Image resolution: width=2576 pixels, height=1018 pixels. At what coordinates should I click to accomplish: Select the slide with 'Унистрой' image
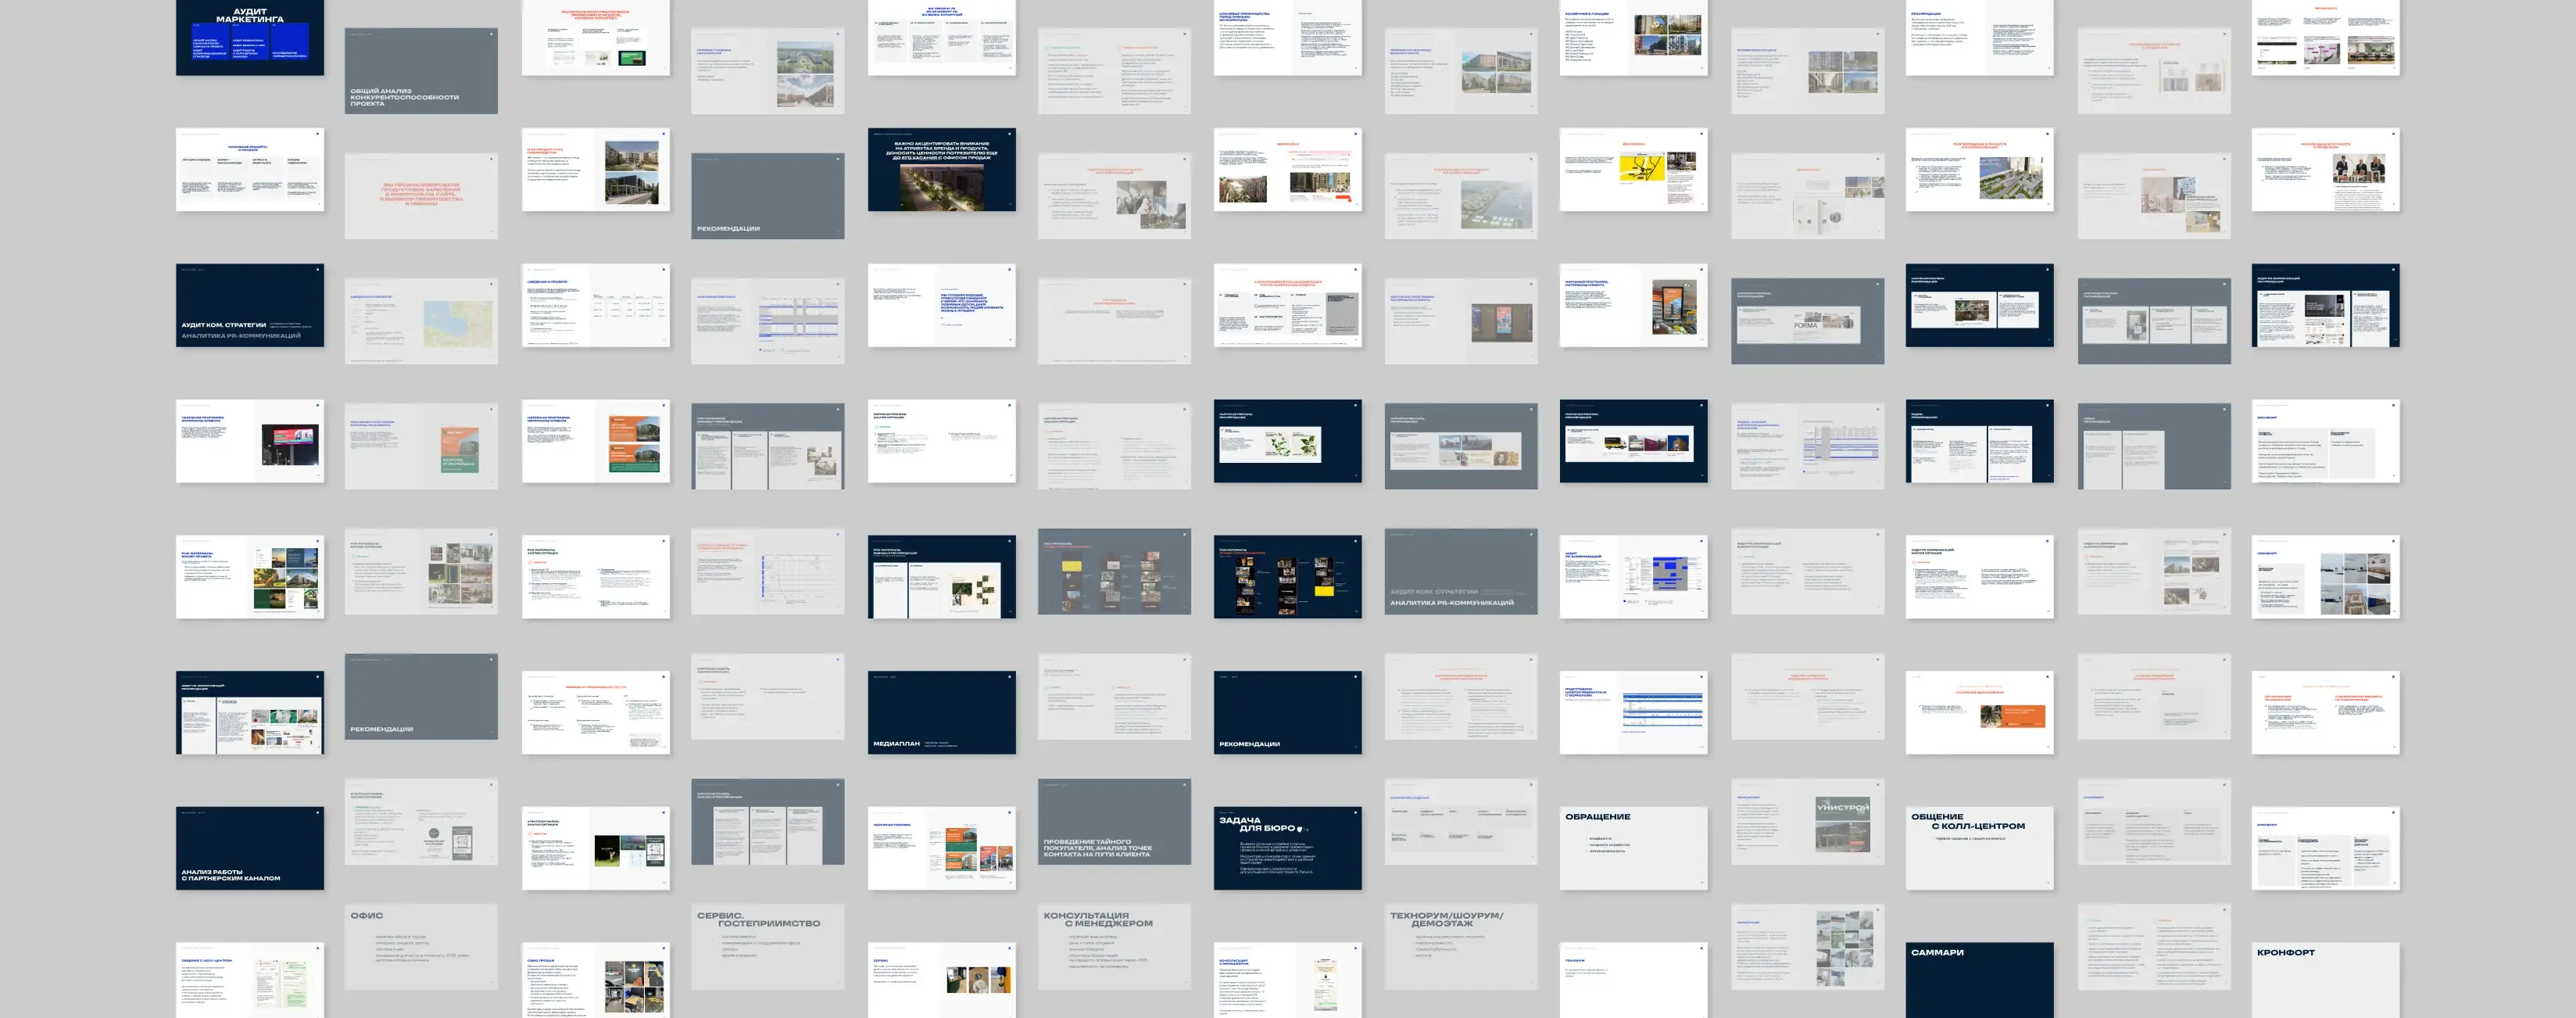[1807, 822]
